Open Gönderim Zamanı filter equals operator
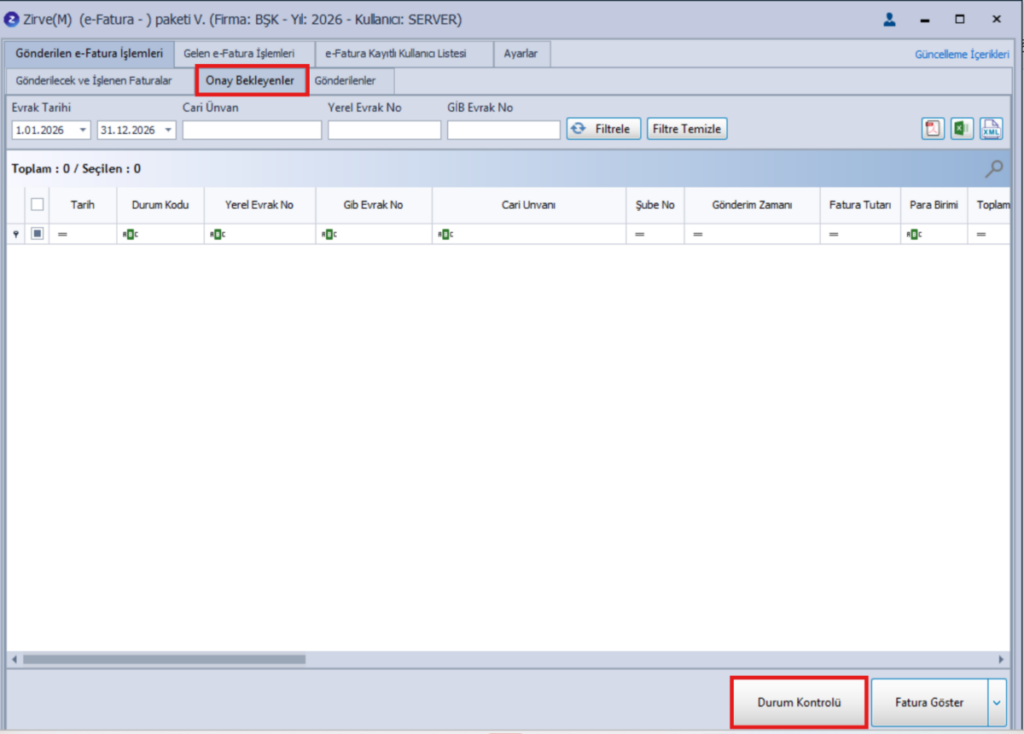Screen dimensions: 1024x734 pos(698,234)
